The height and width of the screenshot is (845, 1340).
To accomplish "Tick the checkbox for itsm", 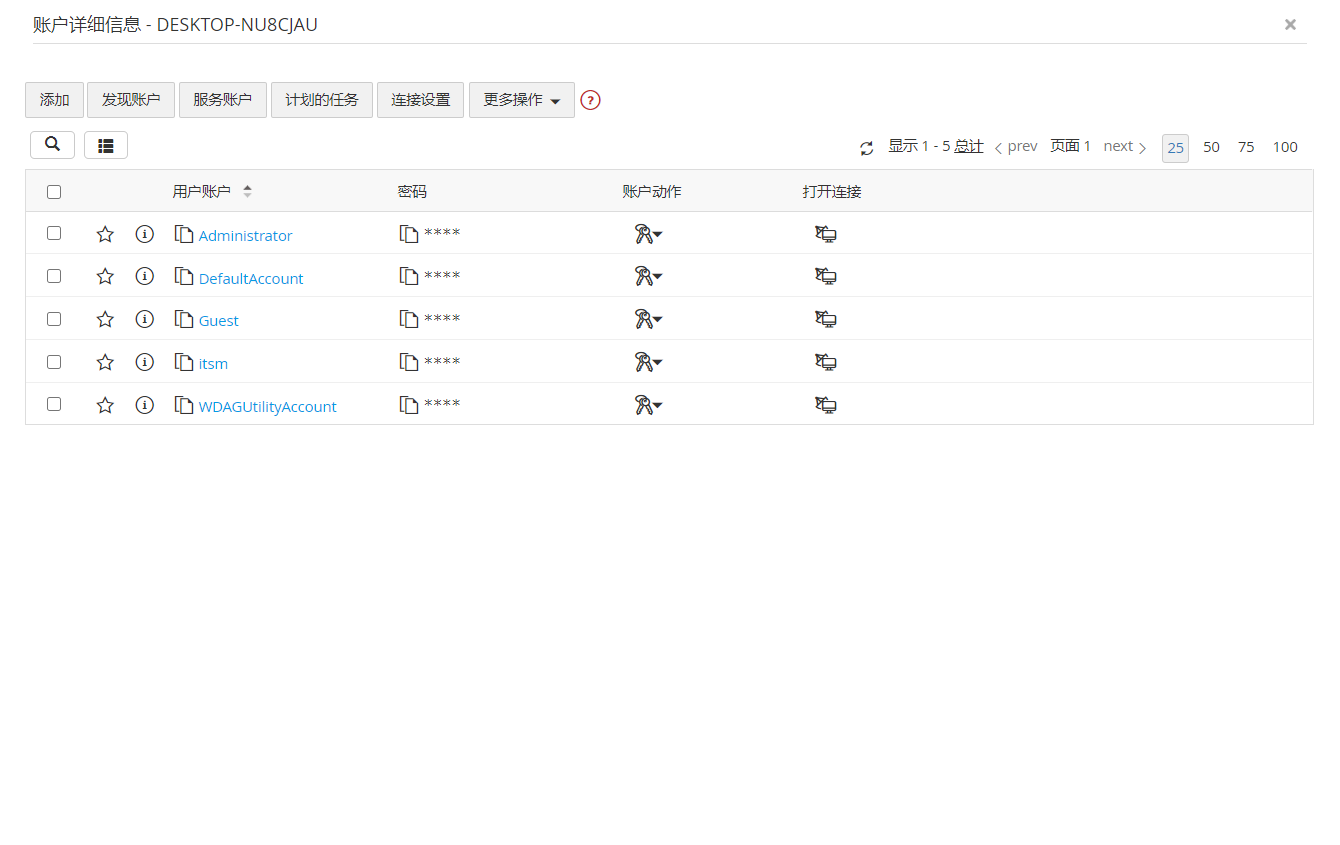I will 54,362.
